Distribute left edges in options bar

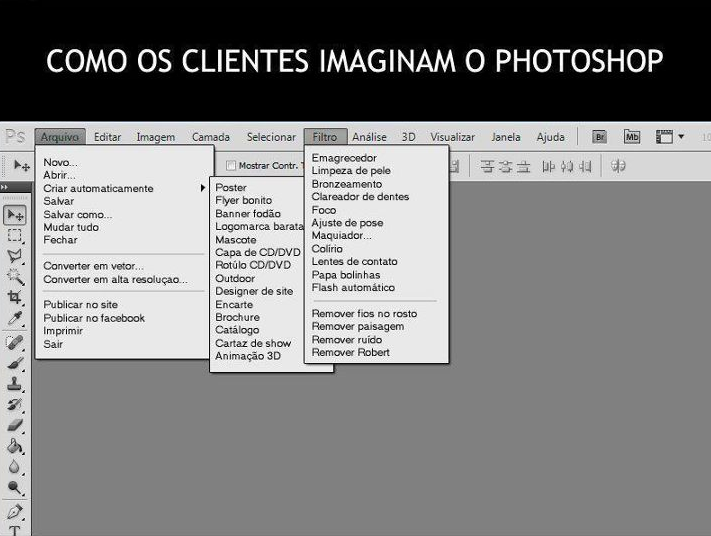coord(548,166)
